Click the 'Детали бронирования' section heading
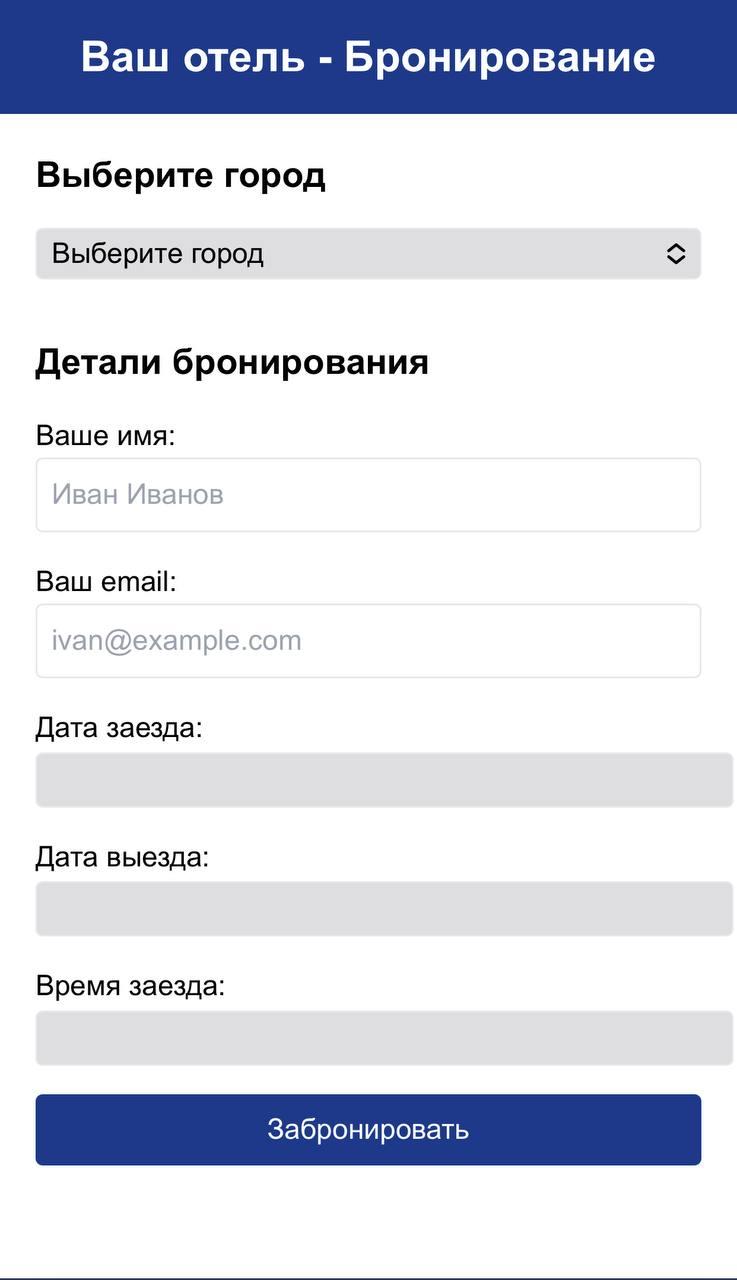 tap(232, 362)
